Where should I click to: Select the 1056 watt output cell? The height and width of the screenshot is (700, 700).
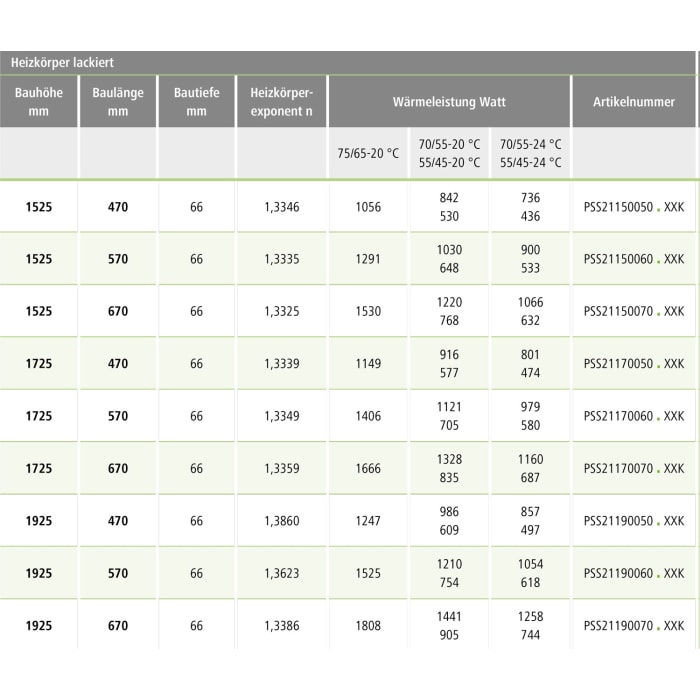tap(368, 207)
